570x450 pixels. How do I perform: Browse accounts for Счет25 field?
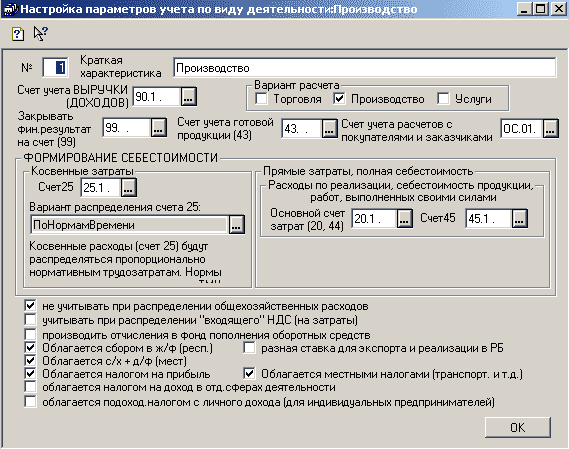coord(129,188)
